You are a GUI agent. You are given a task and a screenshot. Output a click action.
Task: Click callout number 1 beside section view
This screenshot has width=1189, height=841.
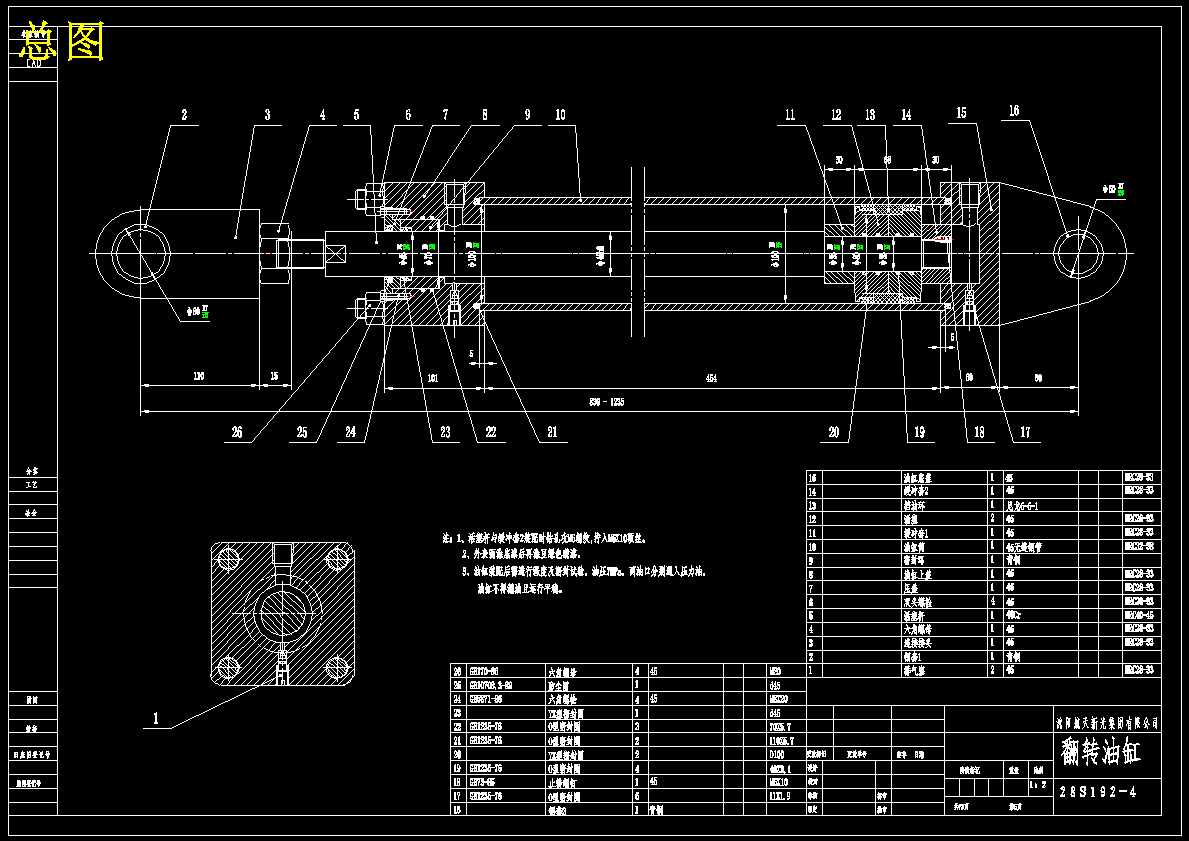click(x=156, y=718)
